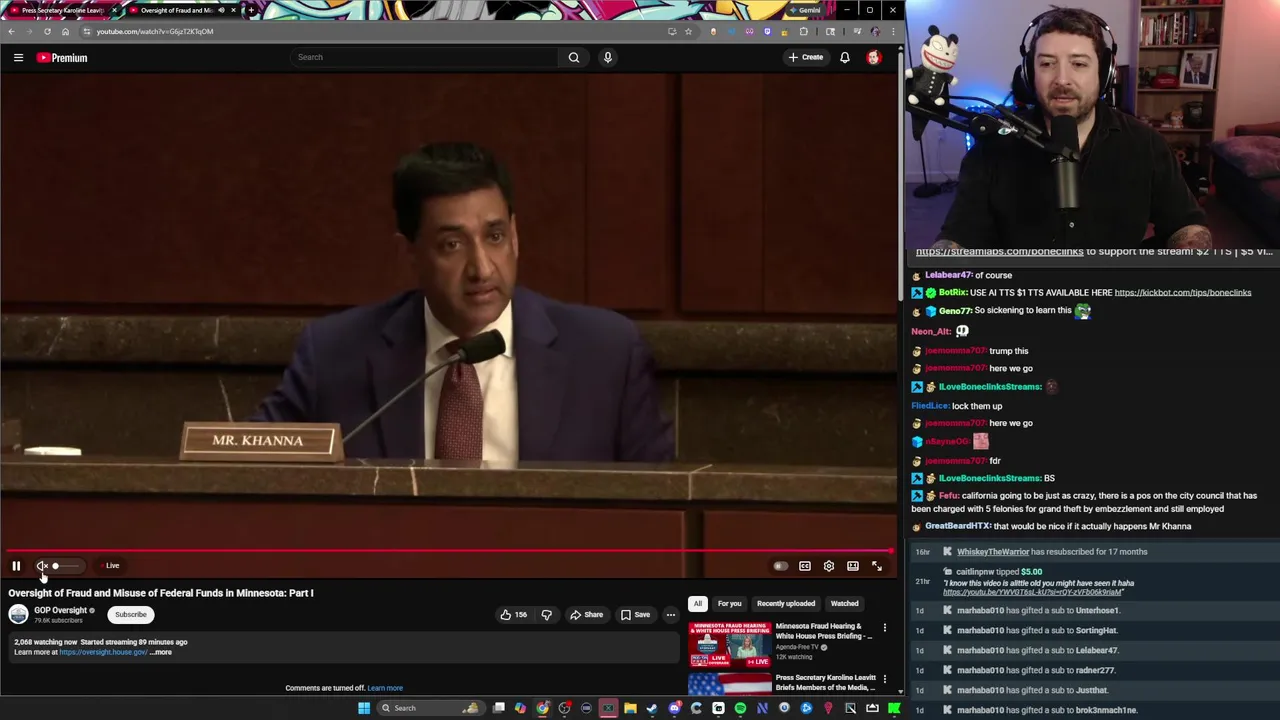This screenshot has width=1280, height=720.
Task: Open the Minnesota Fraud Hearing video thumbnail
Action: pyautogui.click(x=729, y=643)
